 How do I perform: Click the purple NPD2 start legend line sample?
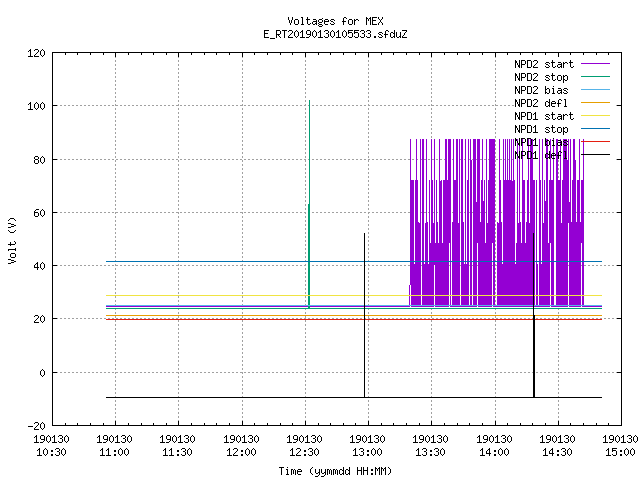(x=595, y=64)
